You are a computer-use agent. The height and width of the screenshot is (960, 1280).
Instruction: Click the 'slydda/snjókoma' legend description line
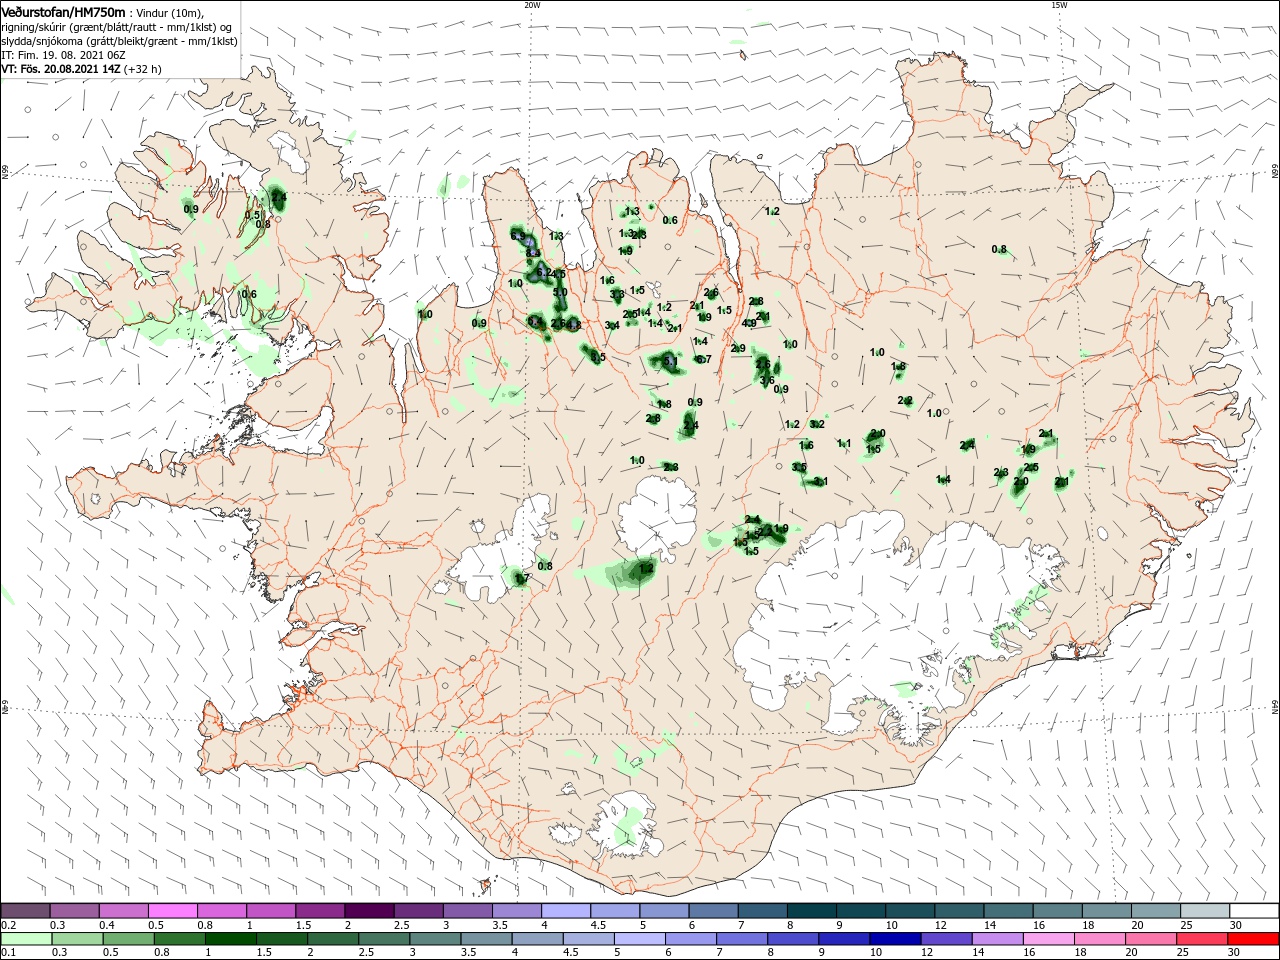click(119, 41)
